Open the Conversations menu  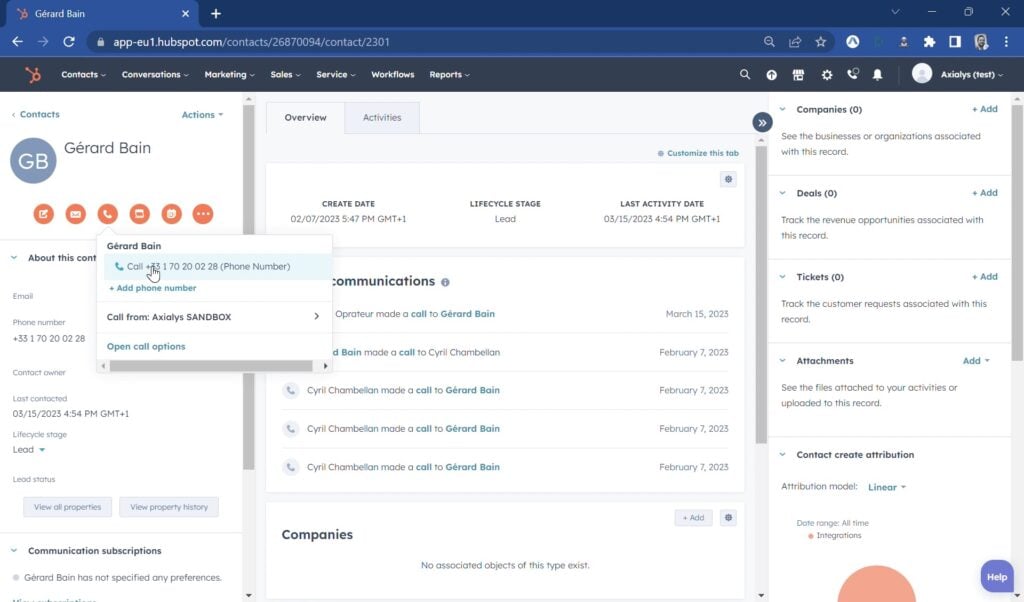pos(155,74)
